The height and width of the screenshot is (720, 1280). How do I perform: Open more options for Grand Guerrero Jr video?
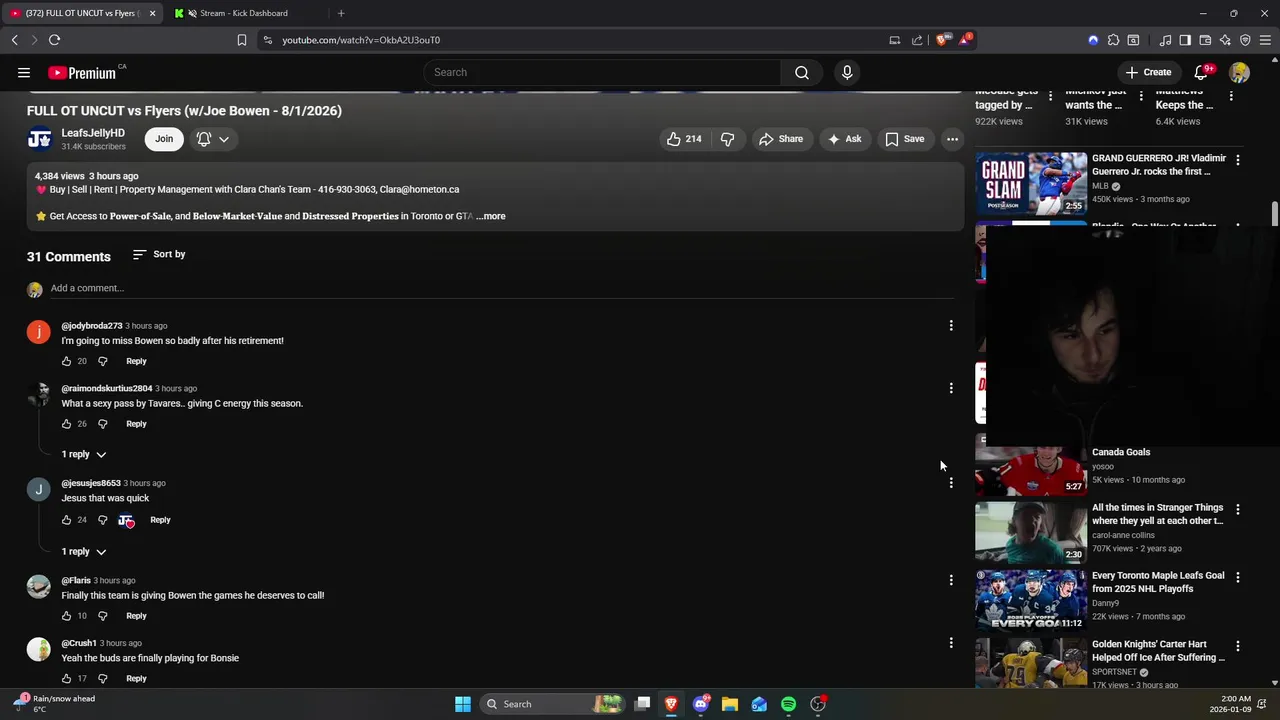click(1238, 160)
